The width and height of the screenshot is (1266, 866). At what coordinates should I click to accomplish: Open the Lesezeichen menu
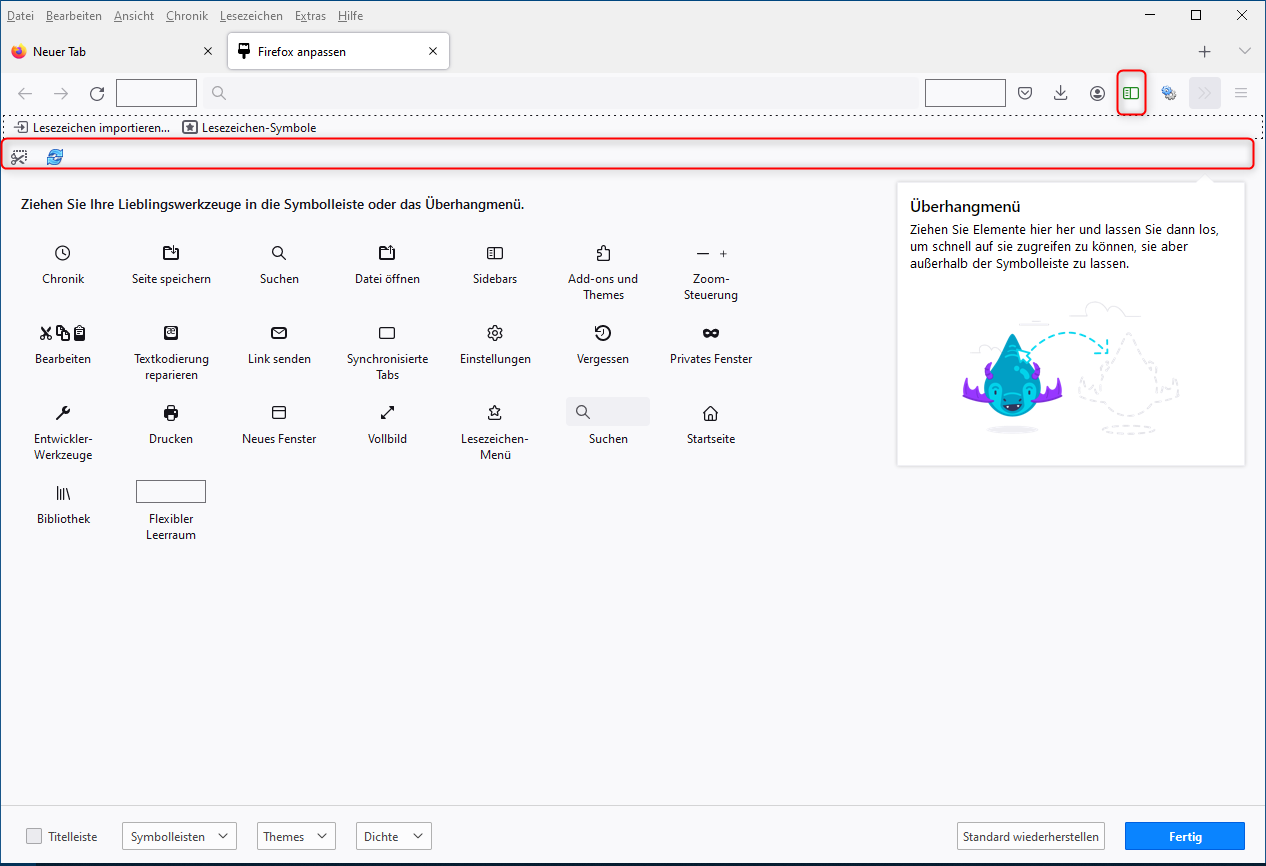coord(253,16)
